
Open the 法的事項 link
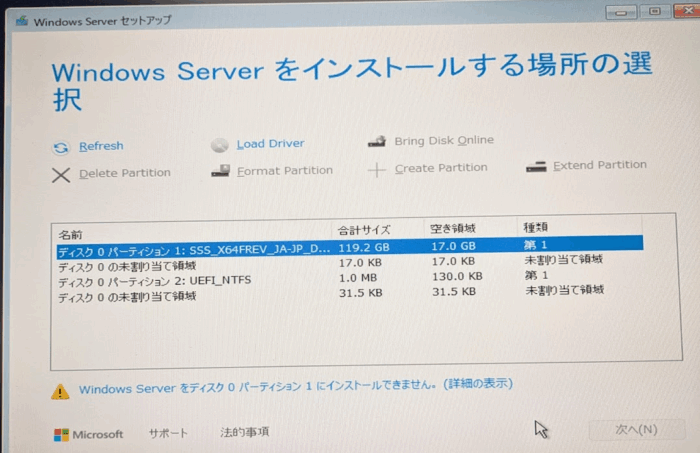pyautogui.click(x=245, y=432)
